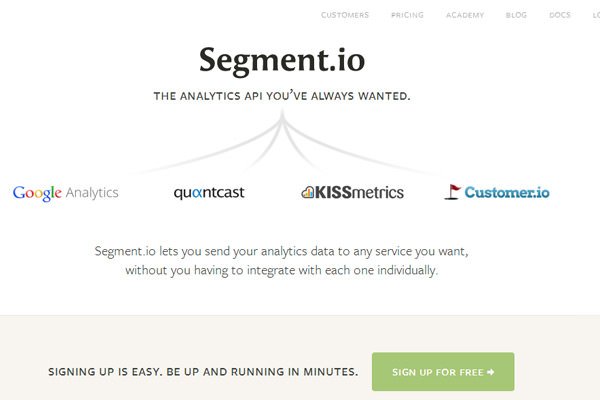
Task: Click the Customer.io logo text
Action: (507, 191)
